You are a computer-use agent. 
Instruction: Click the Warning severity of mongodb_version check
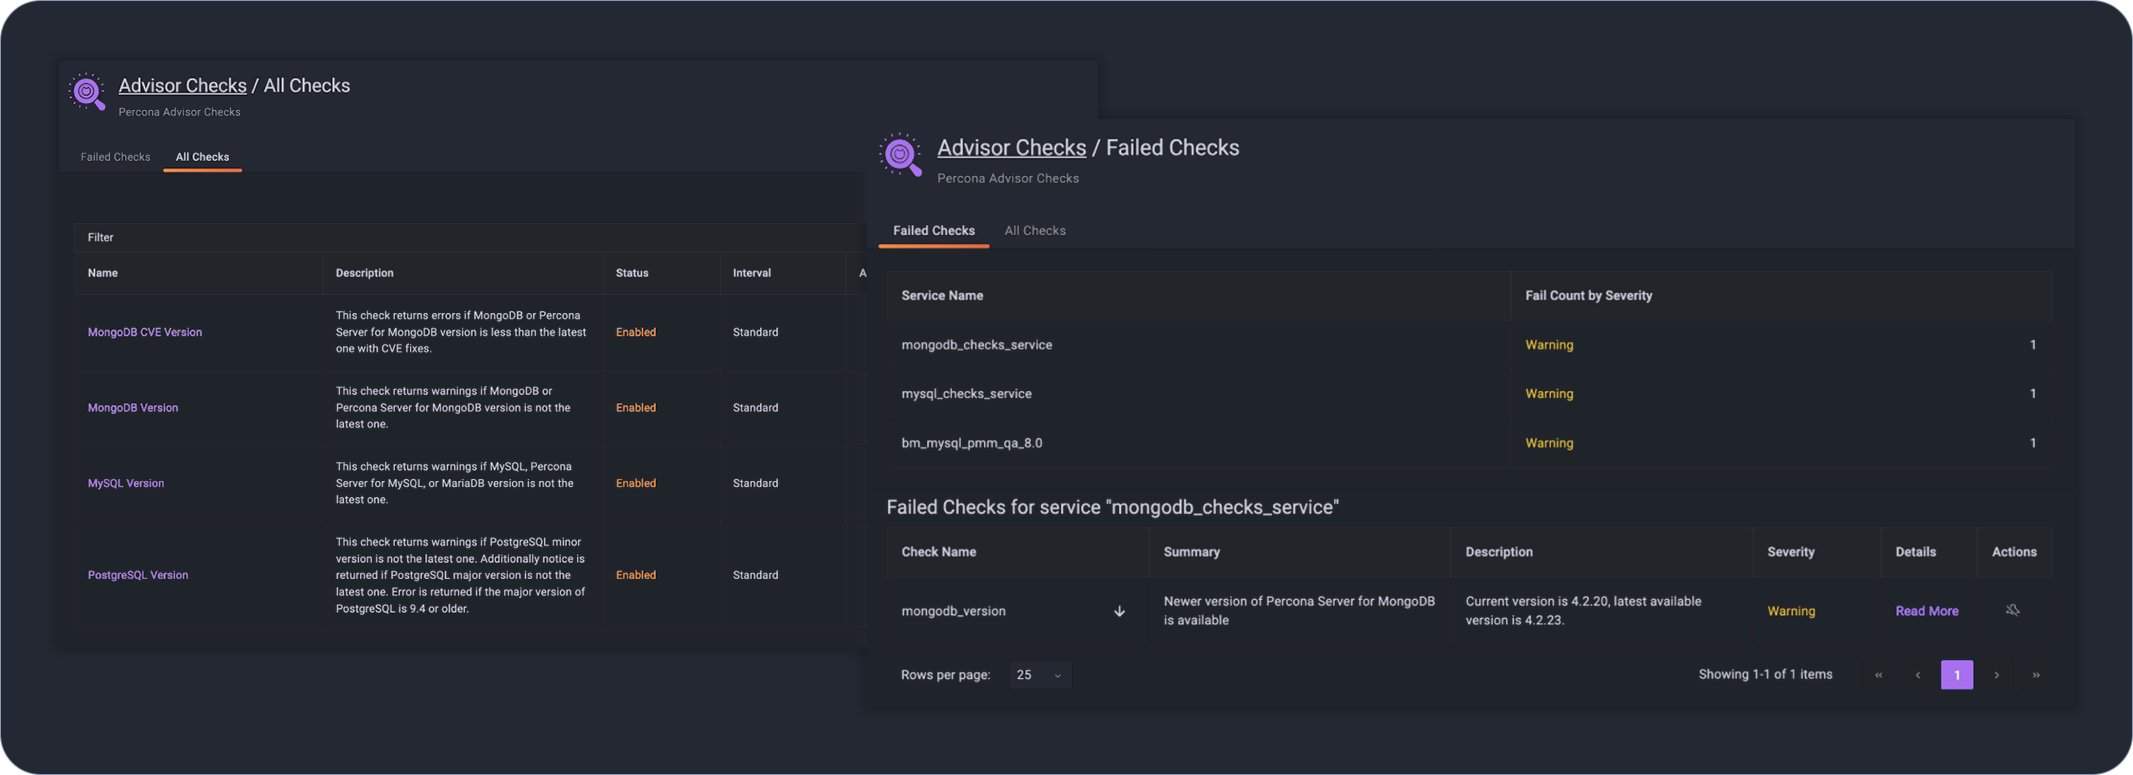pos(1790,611)
